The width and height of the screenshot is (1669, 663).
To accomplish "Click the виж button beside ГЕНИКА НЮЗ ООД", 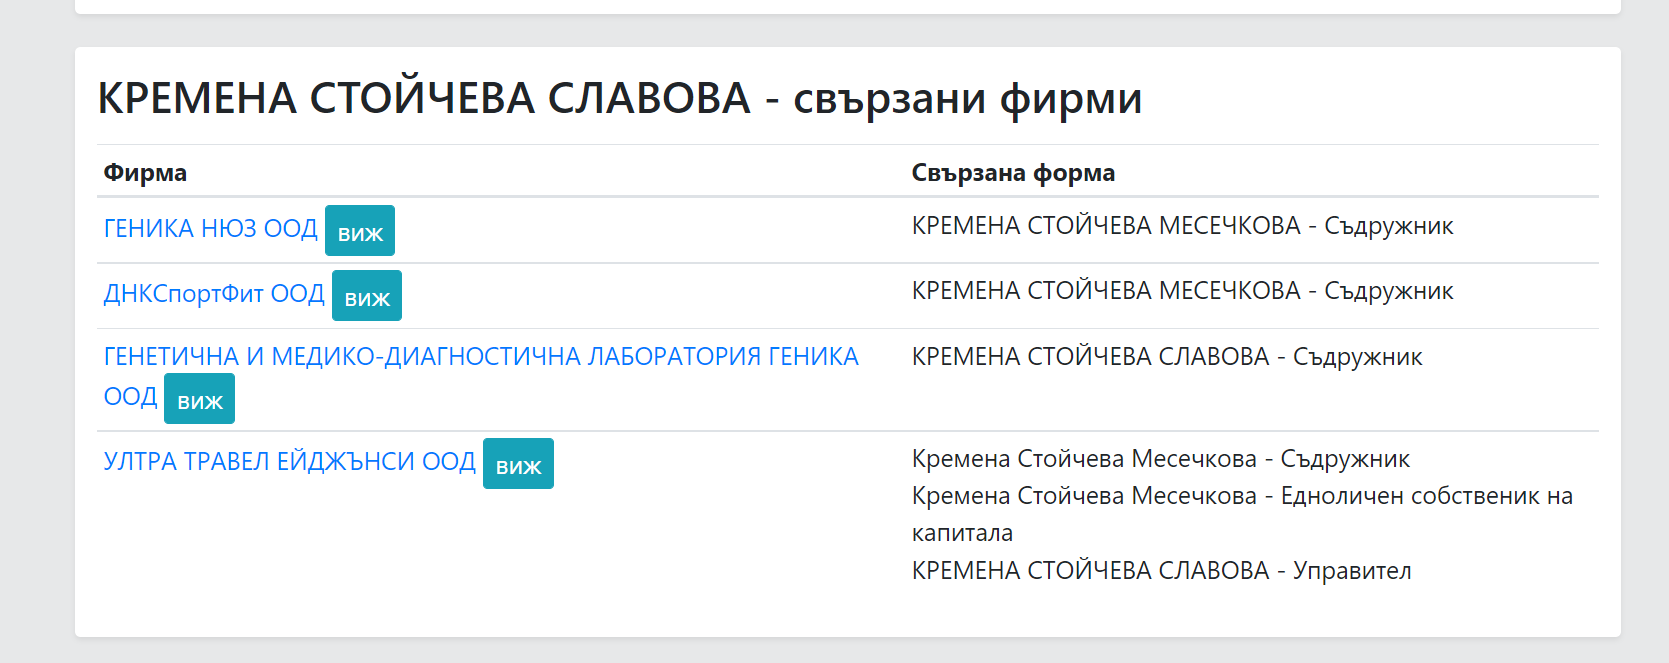I will pos(360,231).
